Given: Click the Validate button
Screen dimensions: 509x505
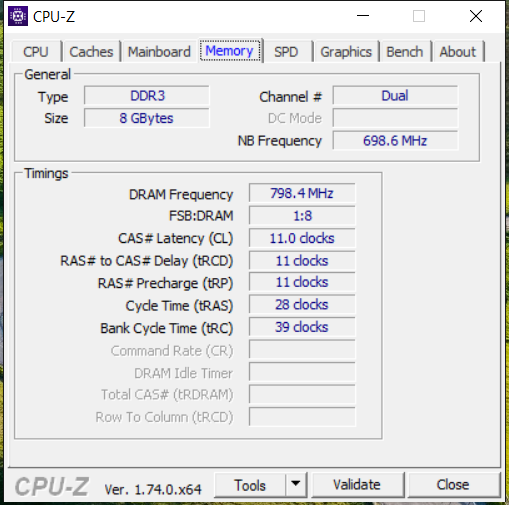Looking at the screenshot, I should [x=357, y=485].
